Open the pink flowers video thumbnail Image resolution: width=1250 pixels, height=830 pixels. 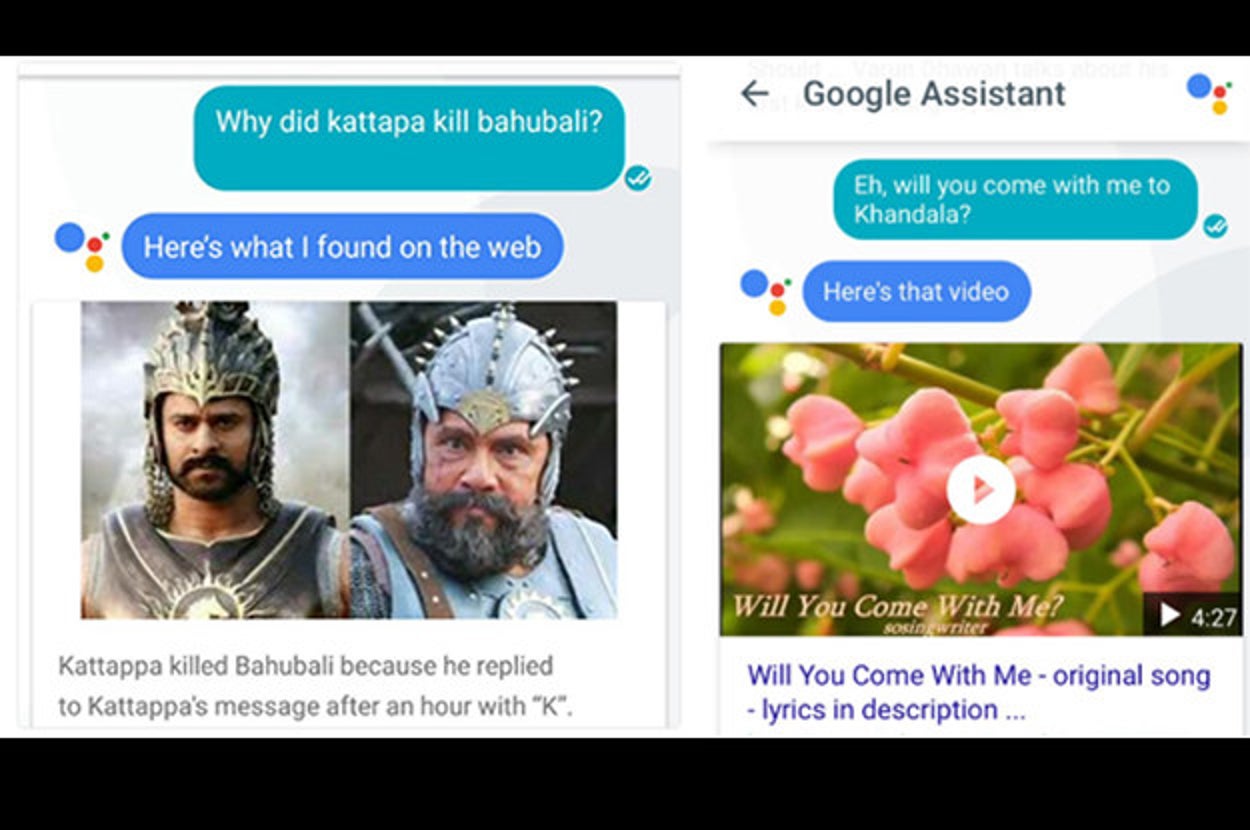981,489
